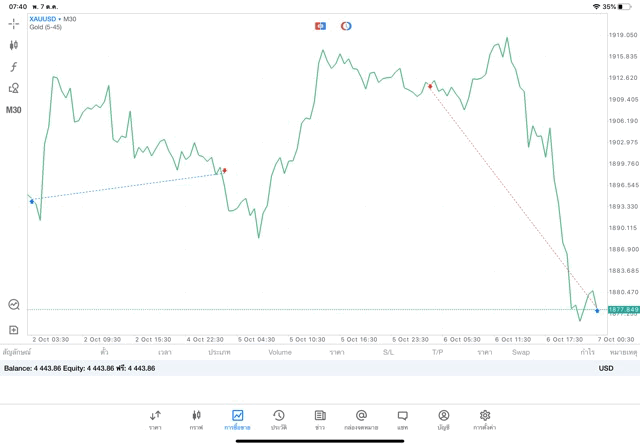
Task: Open the บัญชี accounts tab
Action: [x=443, y=419]
